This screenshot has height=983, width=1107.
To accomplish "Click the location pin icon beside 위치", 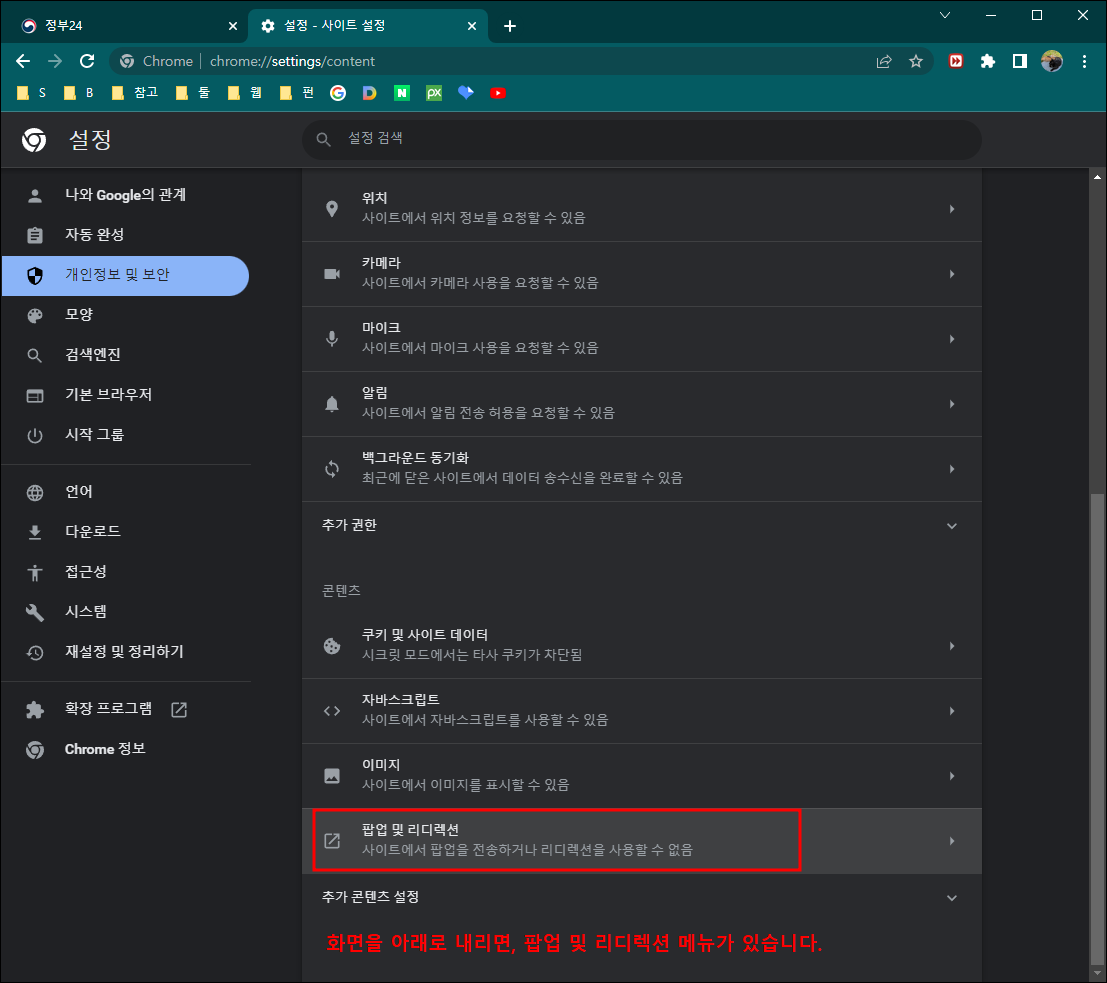I will (x=332, y=209).
